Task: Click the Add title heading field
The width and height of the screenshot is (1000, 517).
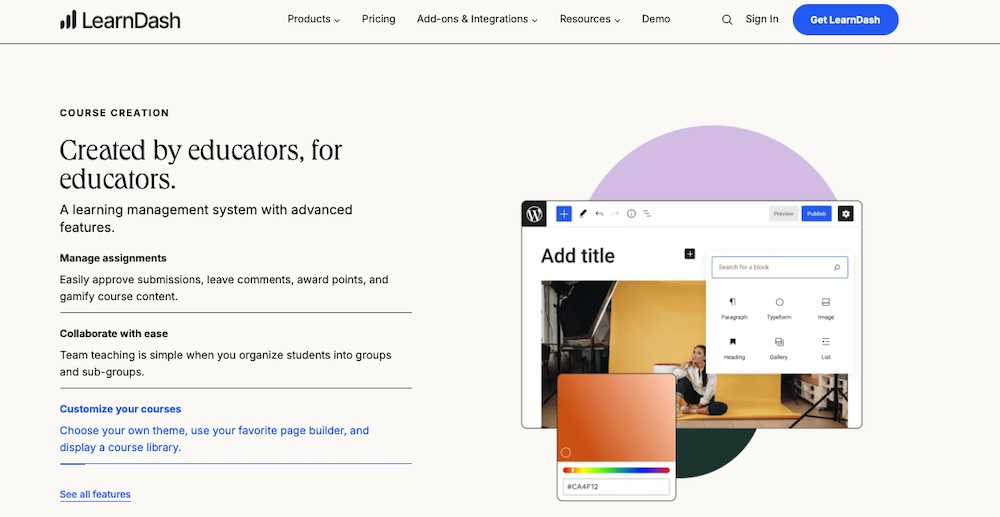Action: (578, 256)
